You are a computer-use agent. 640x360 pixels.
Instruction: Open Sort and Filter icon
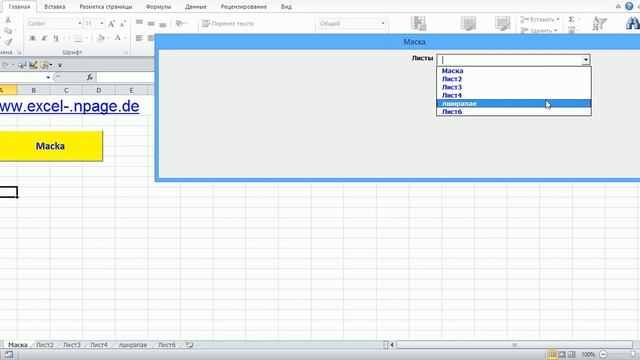599,24
